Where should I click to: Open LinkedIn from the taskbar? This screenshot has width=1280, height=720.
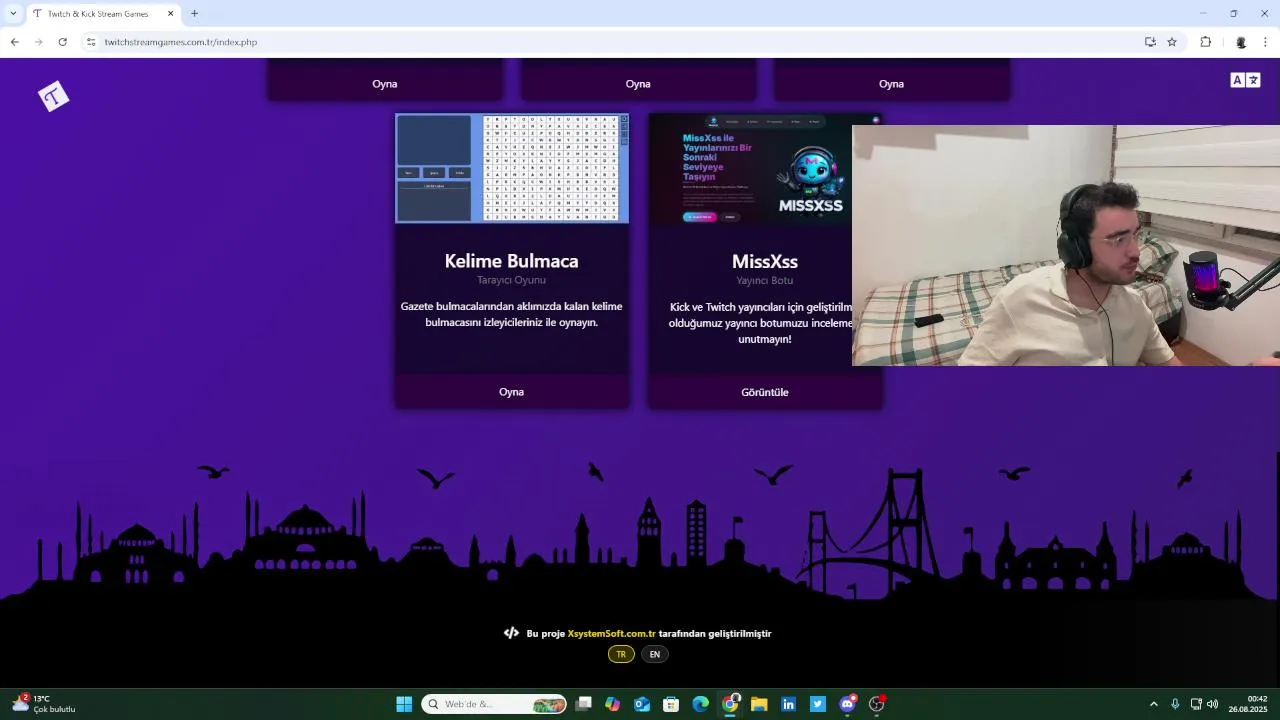click(x=788, y=704)
